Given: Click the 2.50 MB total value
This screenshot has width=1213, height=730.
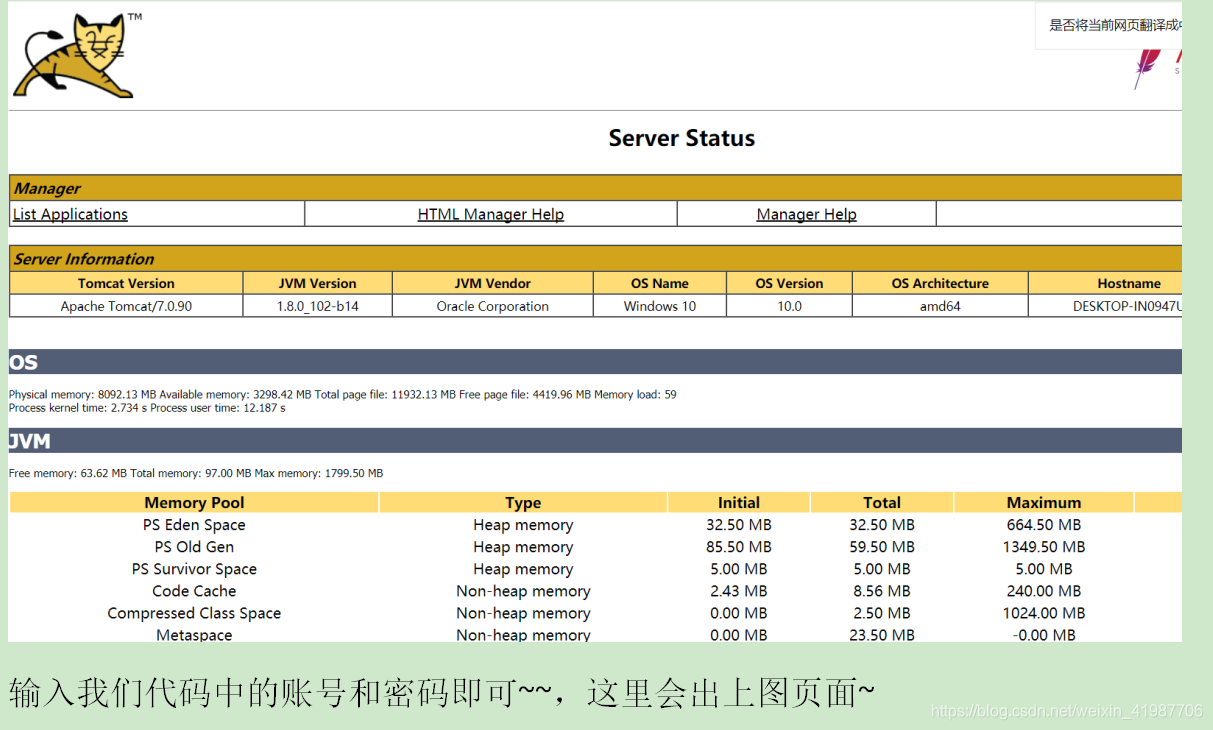Looking at the screenshot, I should point(882,613).
